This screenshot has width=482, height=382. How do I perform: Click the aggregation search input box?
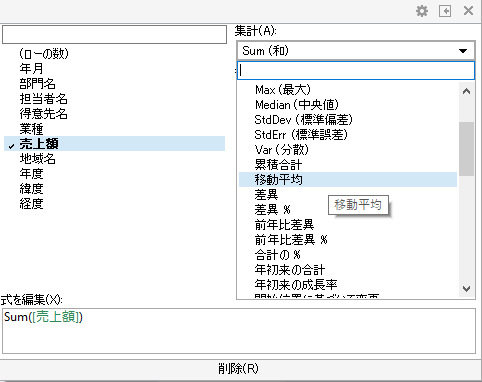[356, 70]
